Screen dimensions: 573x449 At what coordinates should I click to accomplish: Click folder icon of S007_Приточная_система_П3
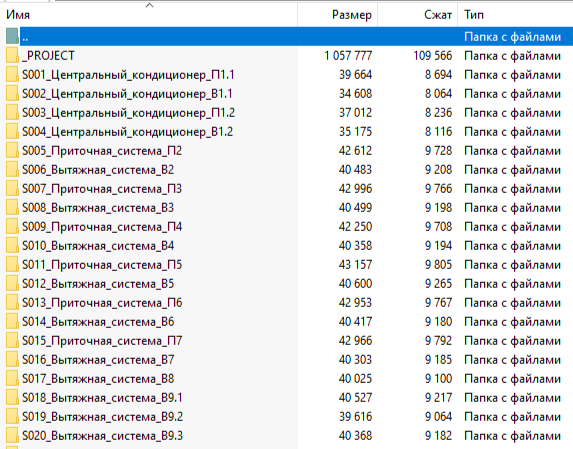pos(12,189)
